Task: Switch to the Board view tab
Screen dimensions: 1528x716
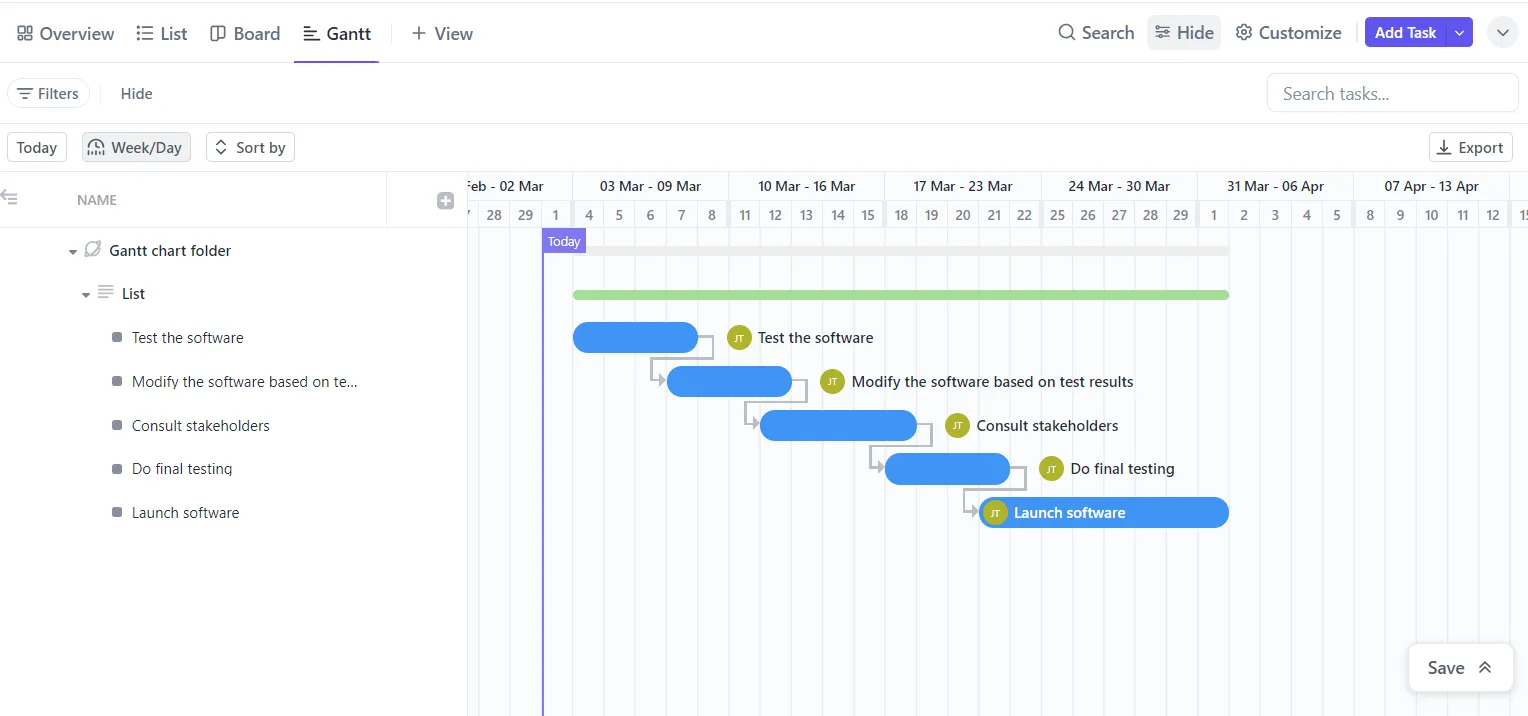Action: pos(245,33)
